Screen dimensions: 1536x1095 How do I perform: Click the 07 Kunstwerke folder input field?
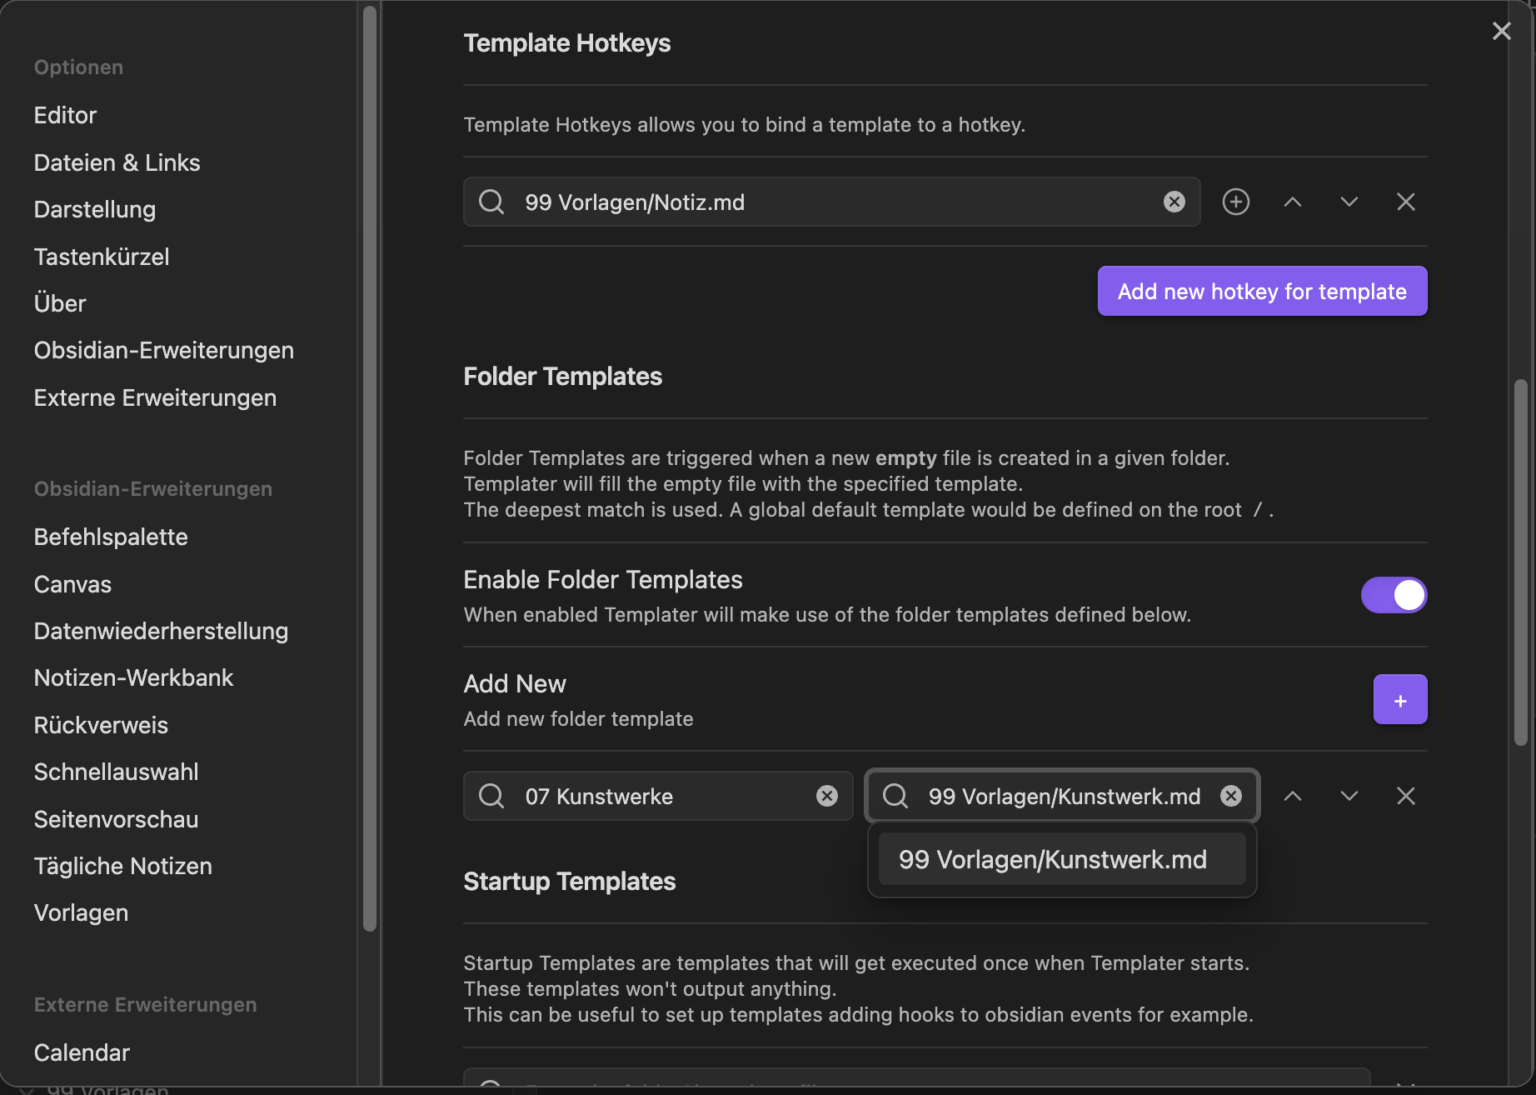pyautogui.click(x=658, y=796)
